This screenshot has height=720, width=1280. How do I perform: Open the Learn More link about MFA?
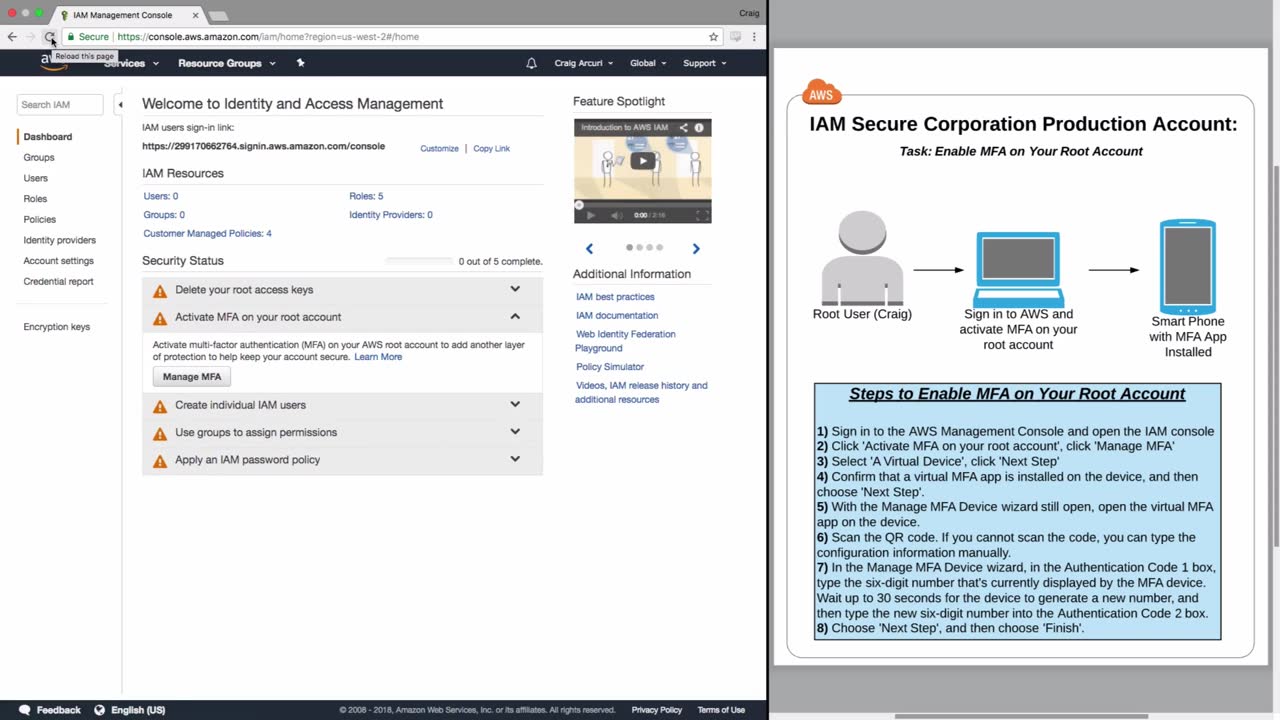click(378, 357)
